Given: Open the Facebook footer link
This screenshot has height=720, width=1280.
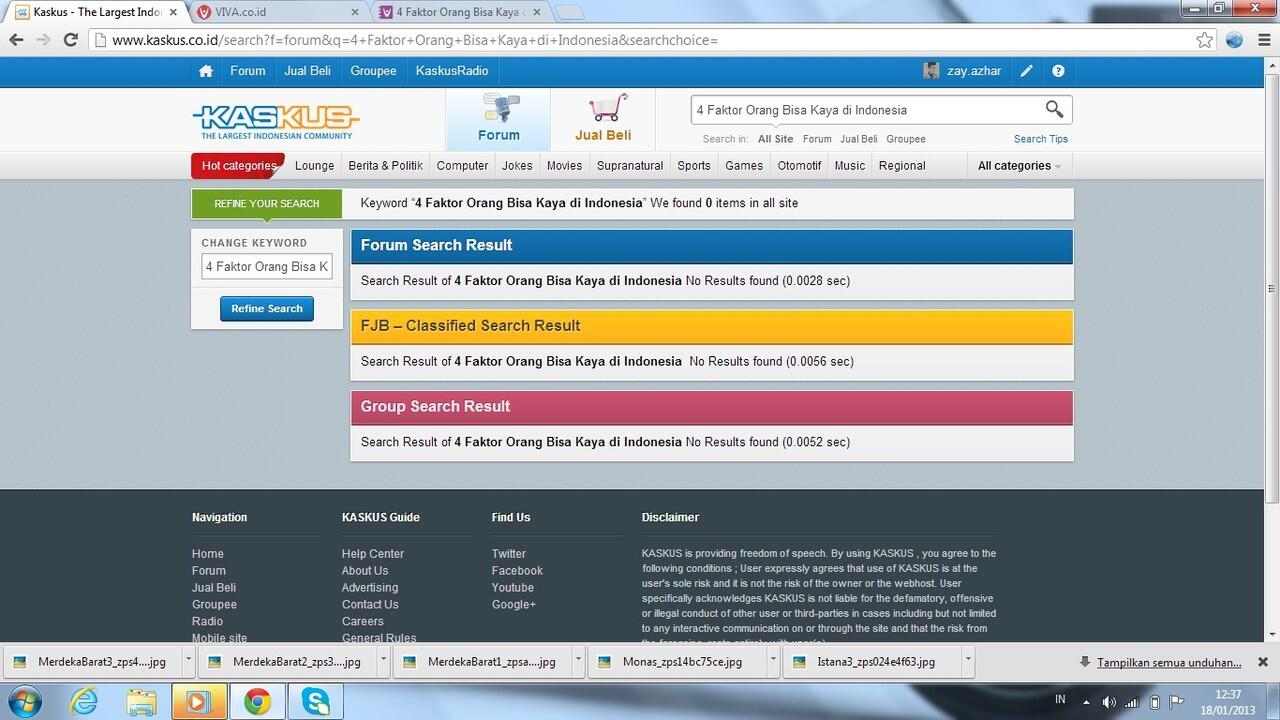Looking at the screenshot, I should (x=517, y=571).
